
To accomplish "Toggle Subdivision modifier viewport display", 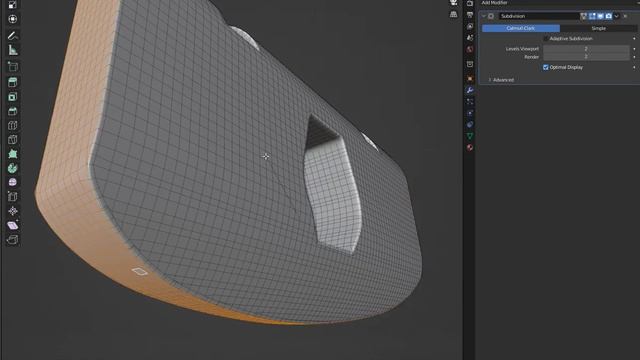I will (600, 16).
